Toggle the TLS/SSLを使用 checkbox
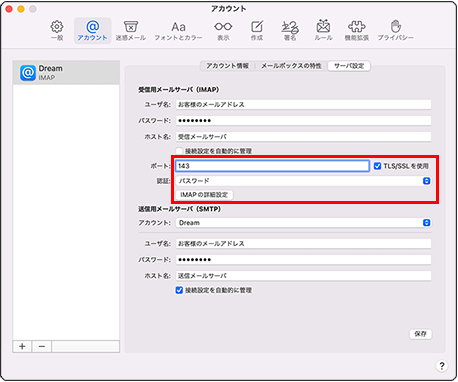The width and height of the screenshot is (458, 382). point(377,166)
